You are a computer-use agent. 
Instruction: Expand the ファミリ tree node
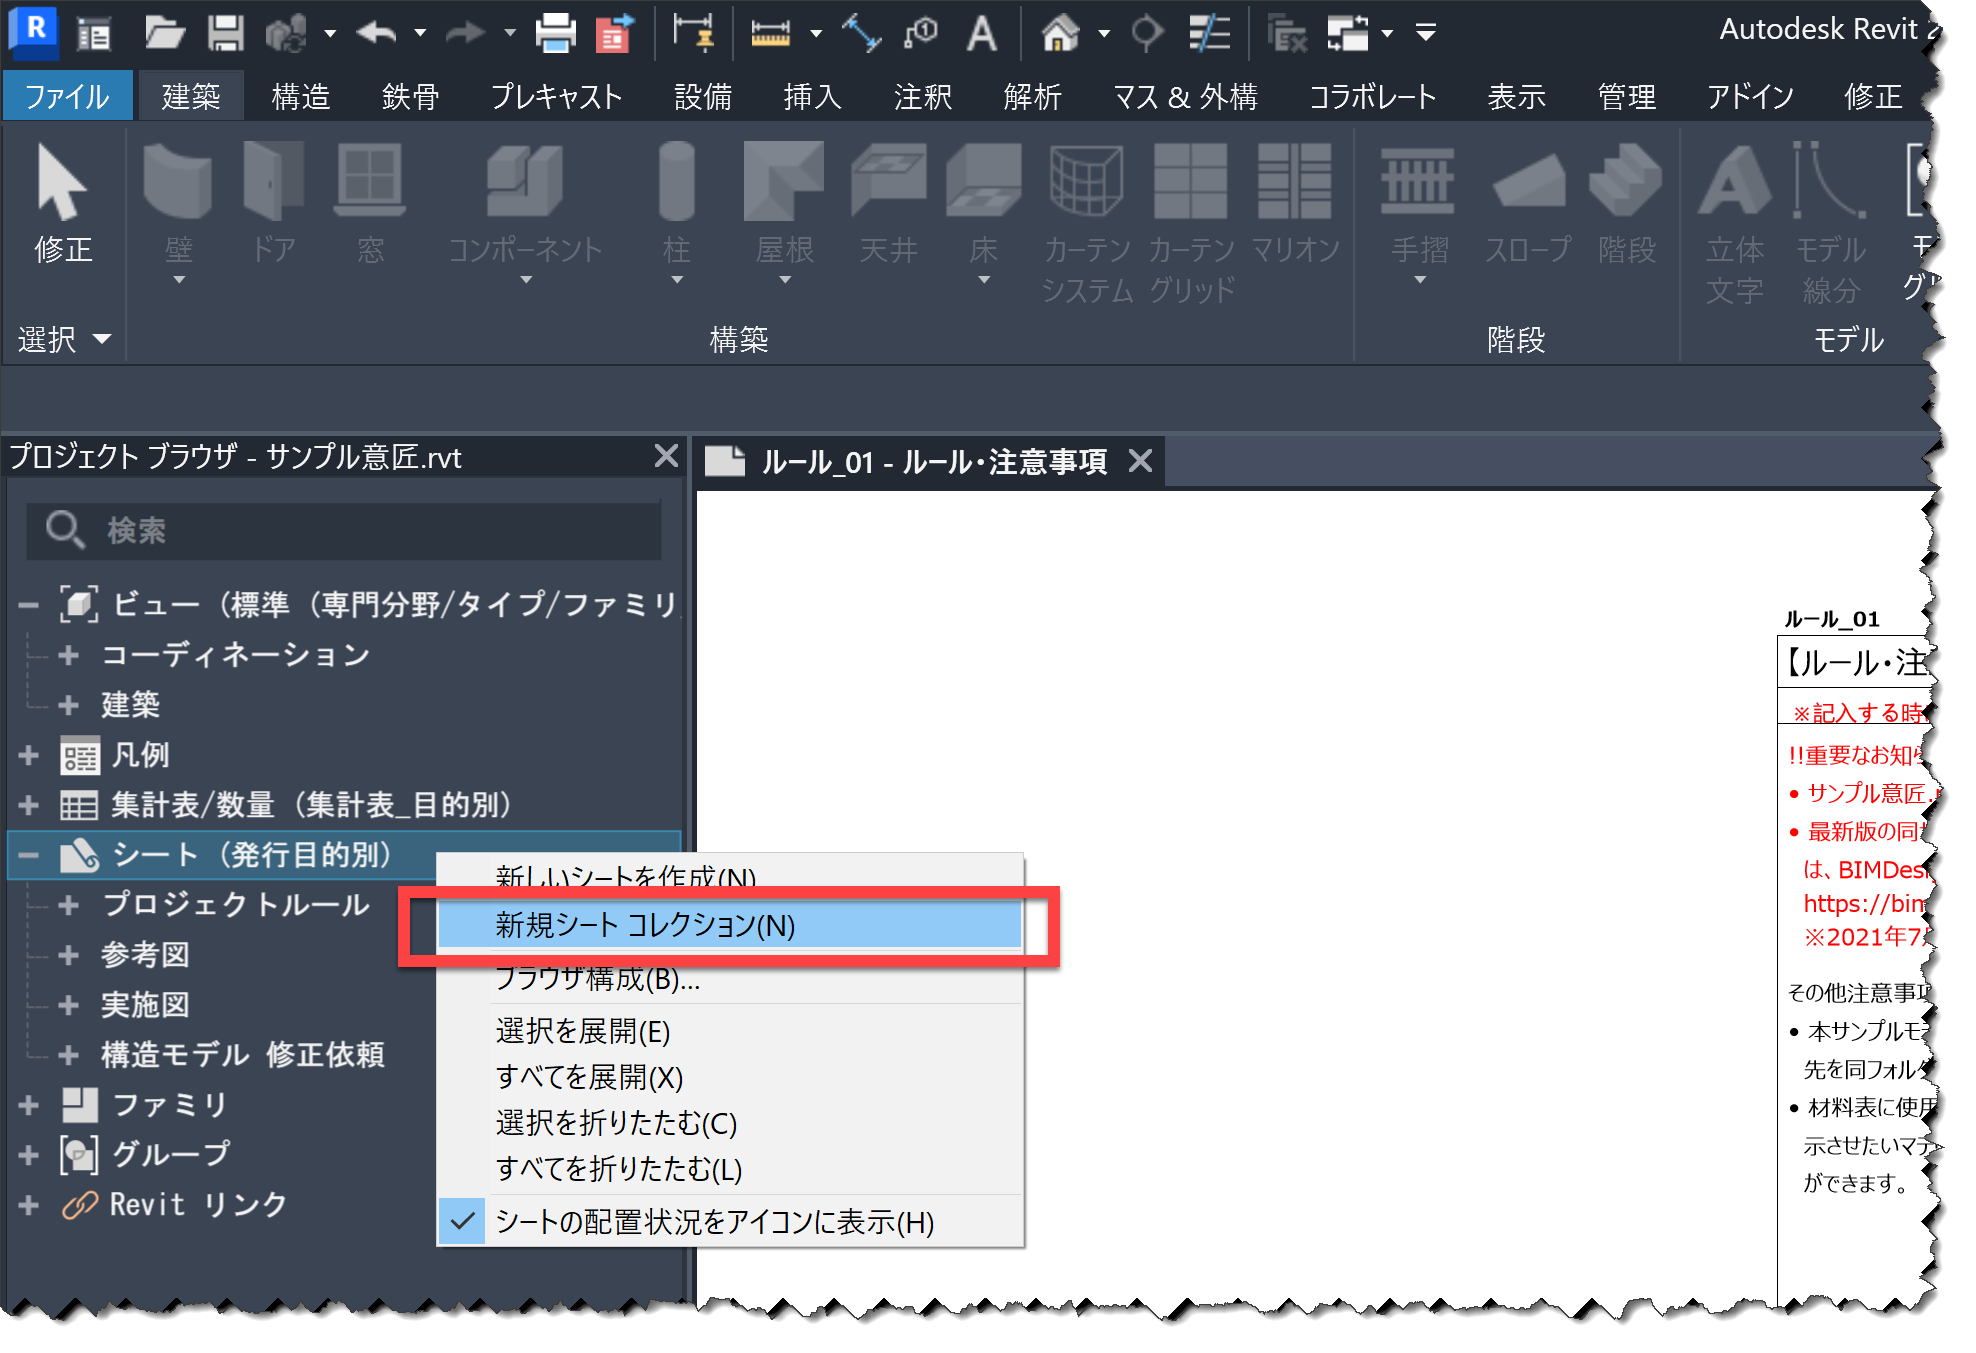(x=28, y=1105)
